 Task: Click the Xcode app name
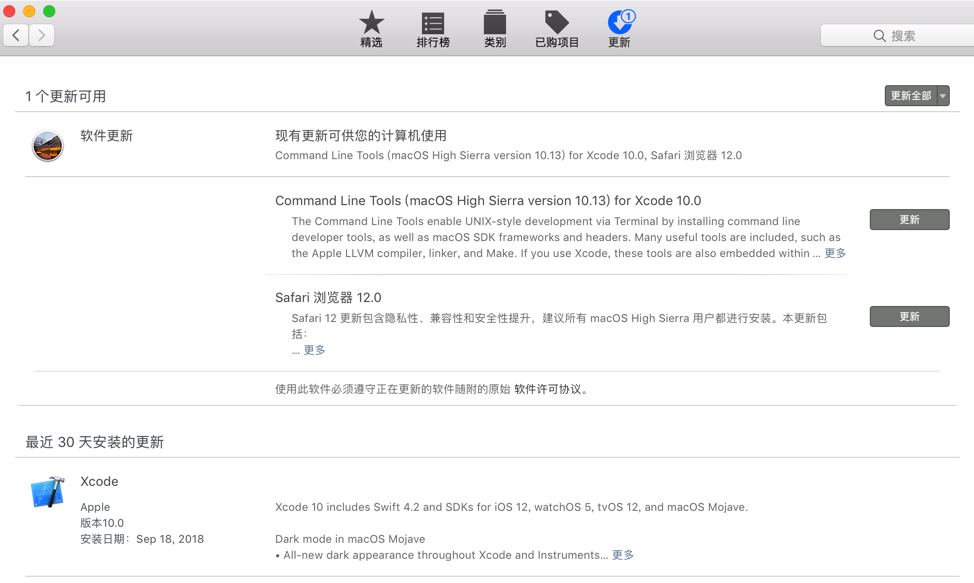99,481
